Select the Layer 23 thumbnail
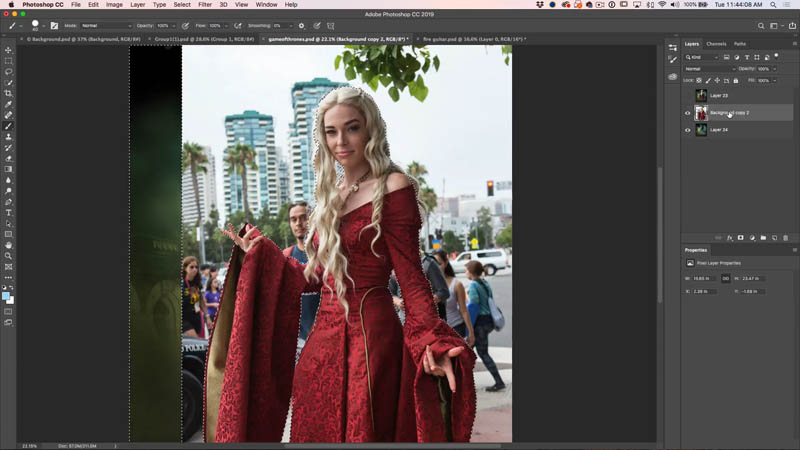The height and width of the screenshot is (450, 800). (x=702, y=95)
